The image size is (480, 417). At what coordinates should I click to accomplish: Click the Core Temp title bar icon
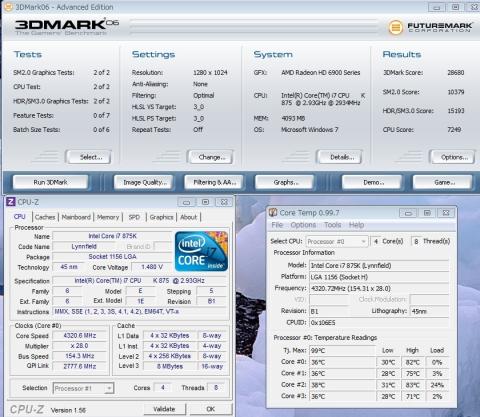(273, 212)
